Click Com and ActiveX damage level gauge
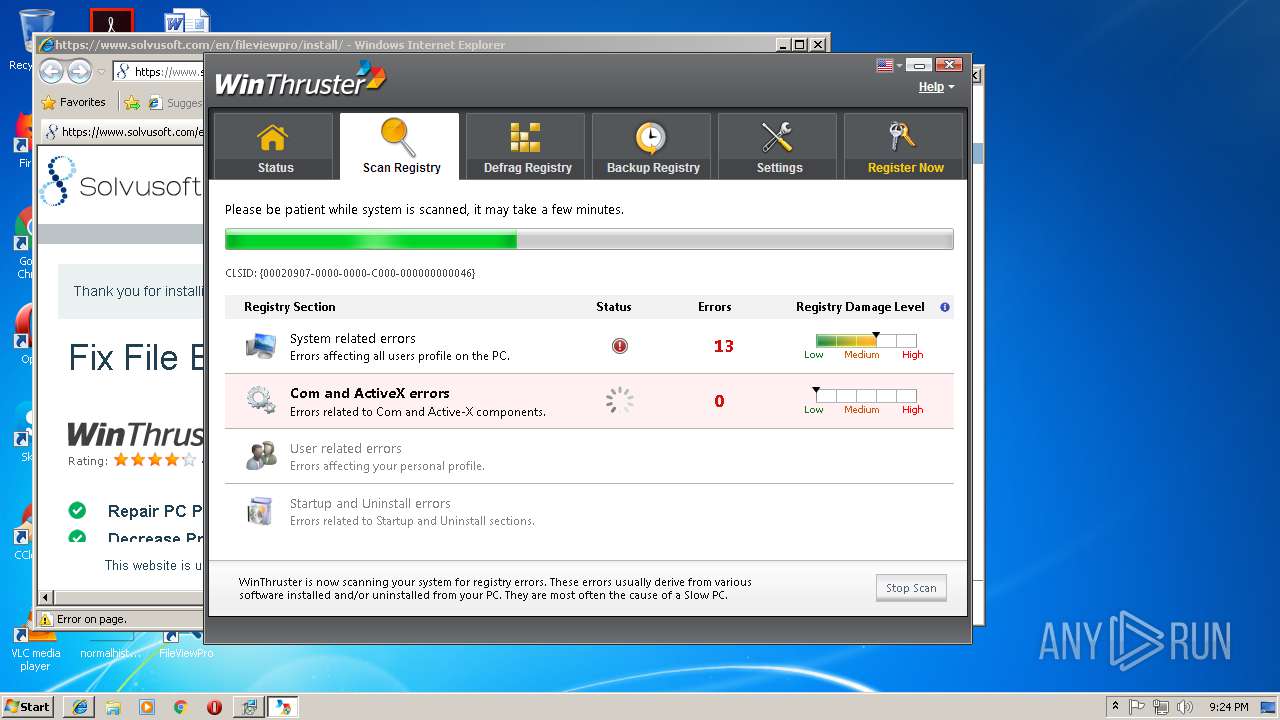 (866, 396)
